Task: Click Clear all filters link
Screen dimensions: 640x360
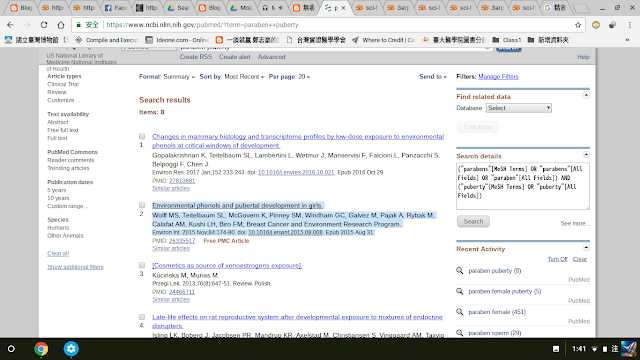Action: [58, 253]
